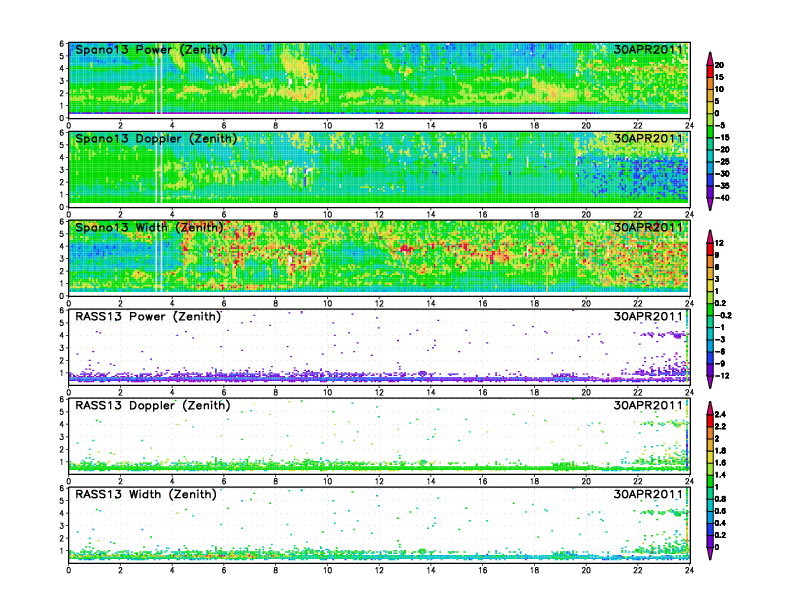Click height tick "6" on Spano13 Power y-axis
The width and height of the screenshot is (792, 612).
tap(62, 44)
